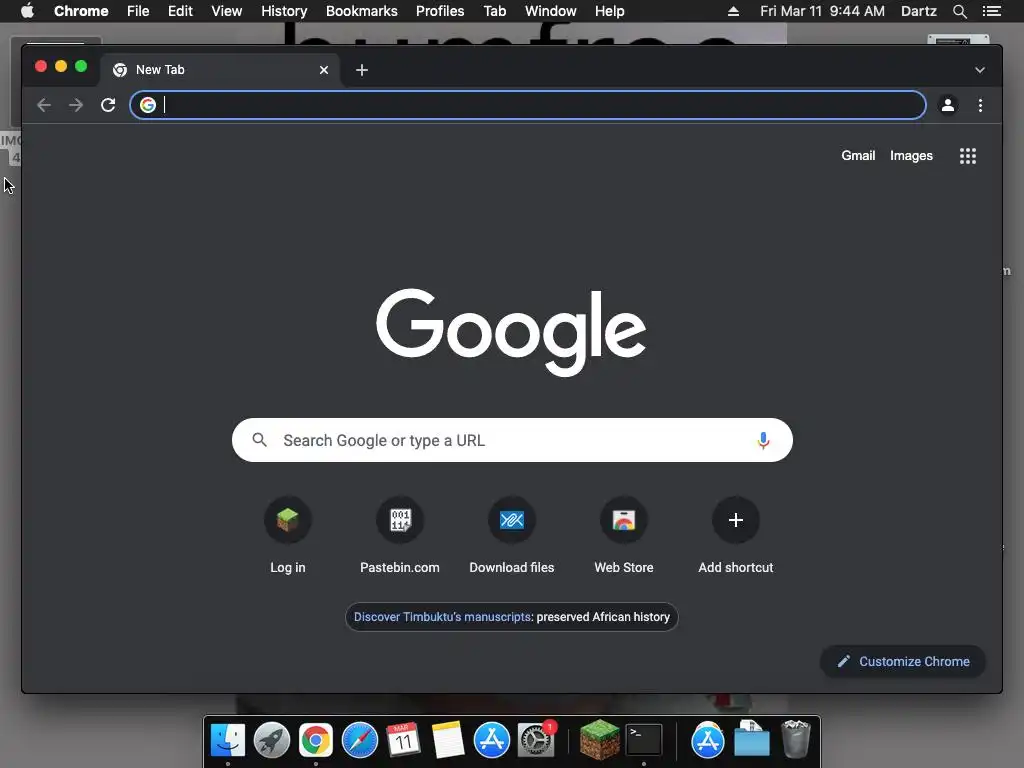Open System Preferences with update badge
Screen dimensions: 1024x768
pyautogui.click(x=536, y=741)
